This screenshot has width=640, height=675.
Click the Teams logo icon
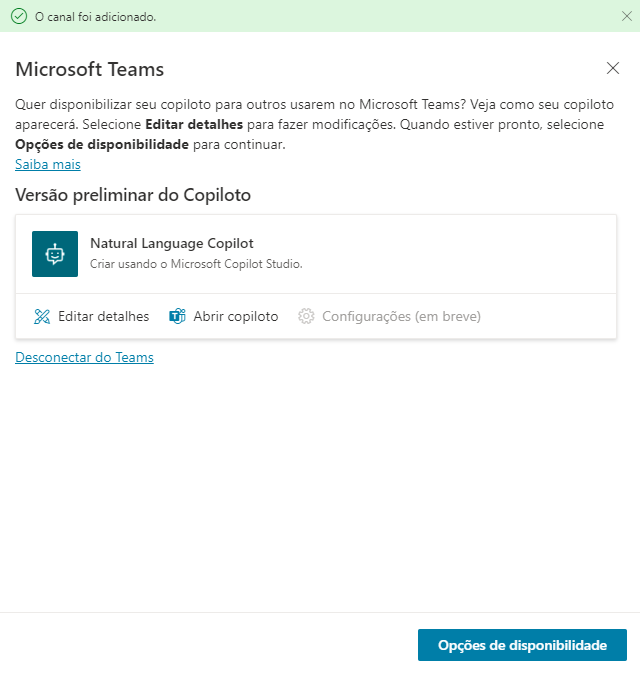point(177,316)
